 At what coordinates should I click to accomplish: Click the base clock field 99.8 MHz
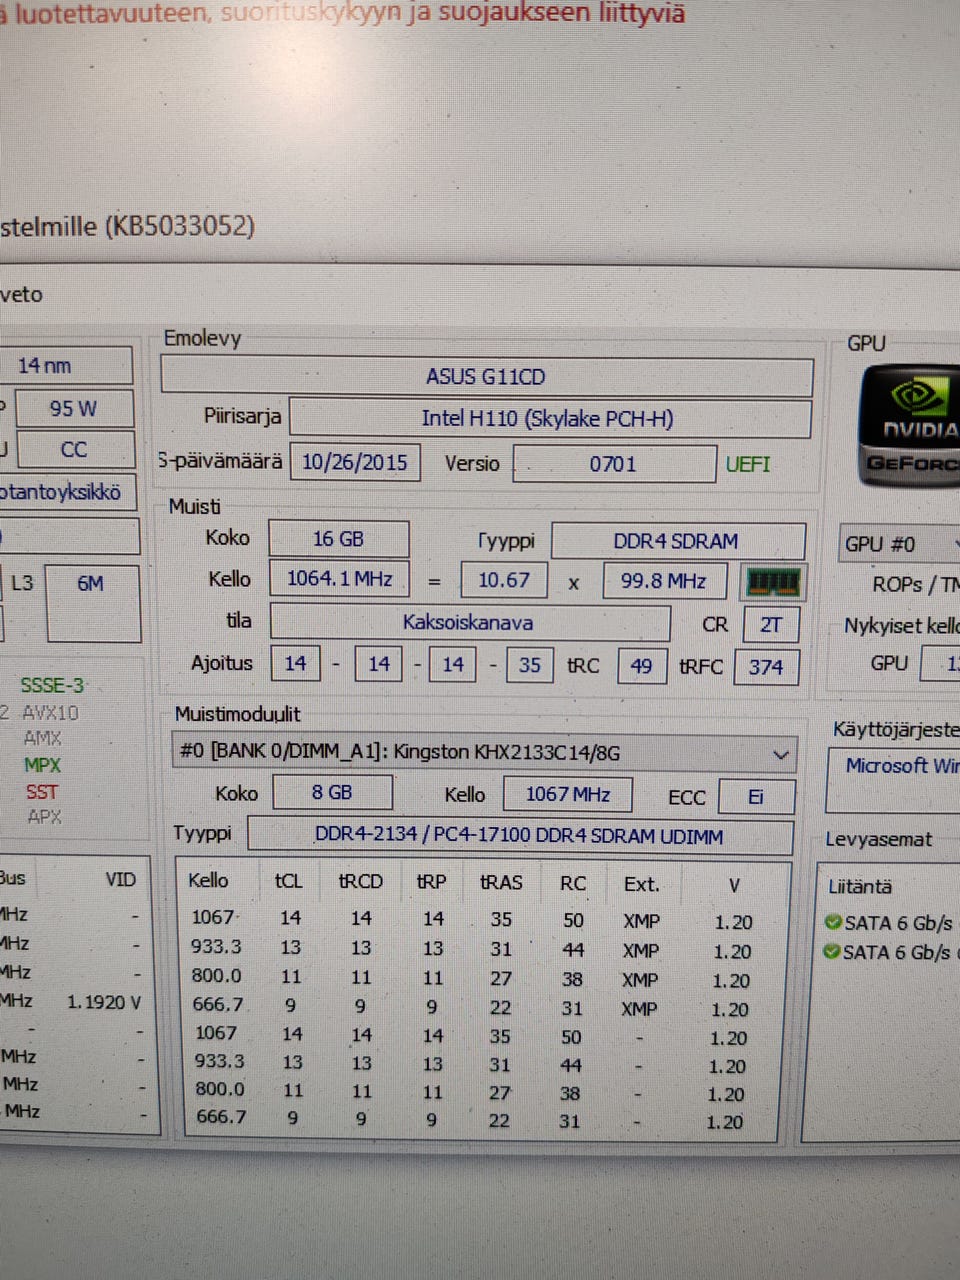[664, 581]
